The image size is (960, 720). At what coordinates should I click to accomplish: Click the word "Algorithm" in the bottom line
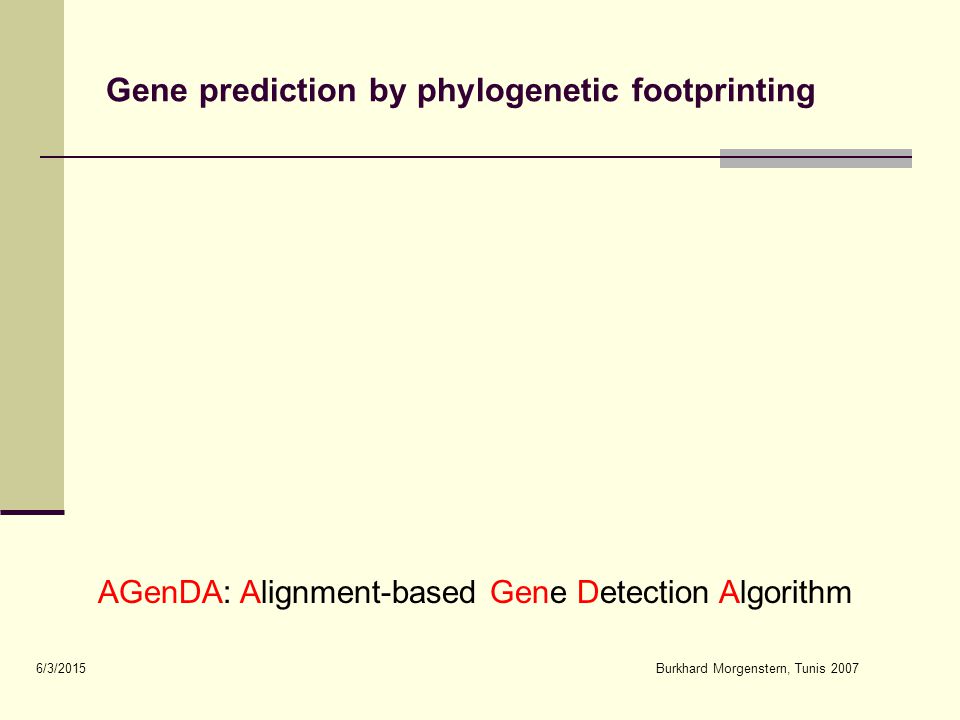point(785,592)
